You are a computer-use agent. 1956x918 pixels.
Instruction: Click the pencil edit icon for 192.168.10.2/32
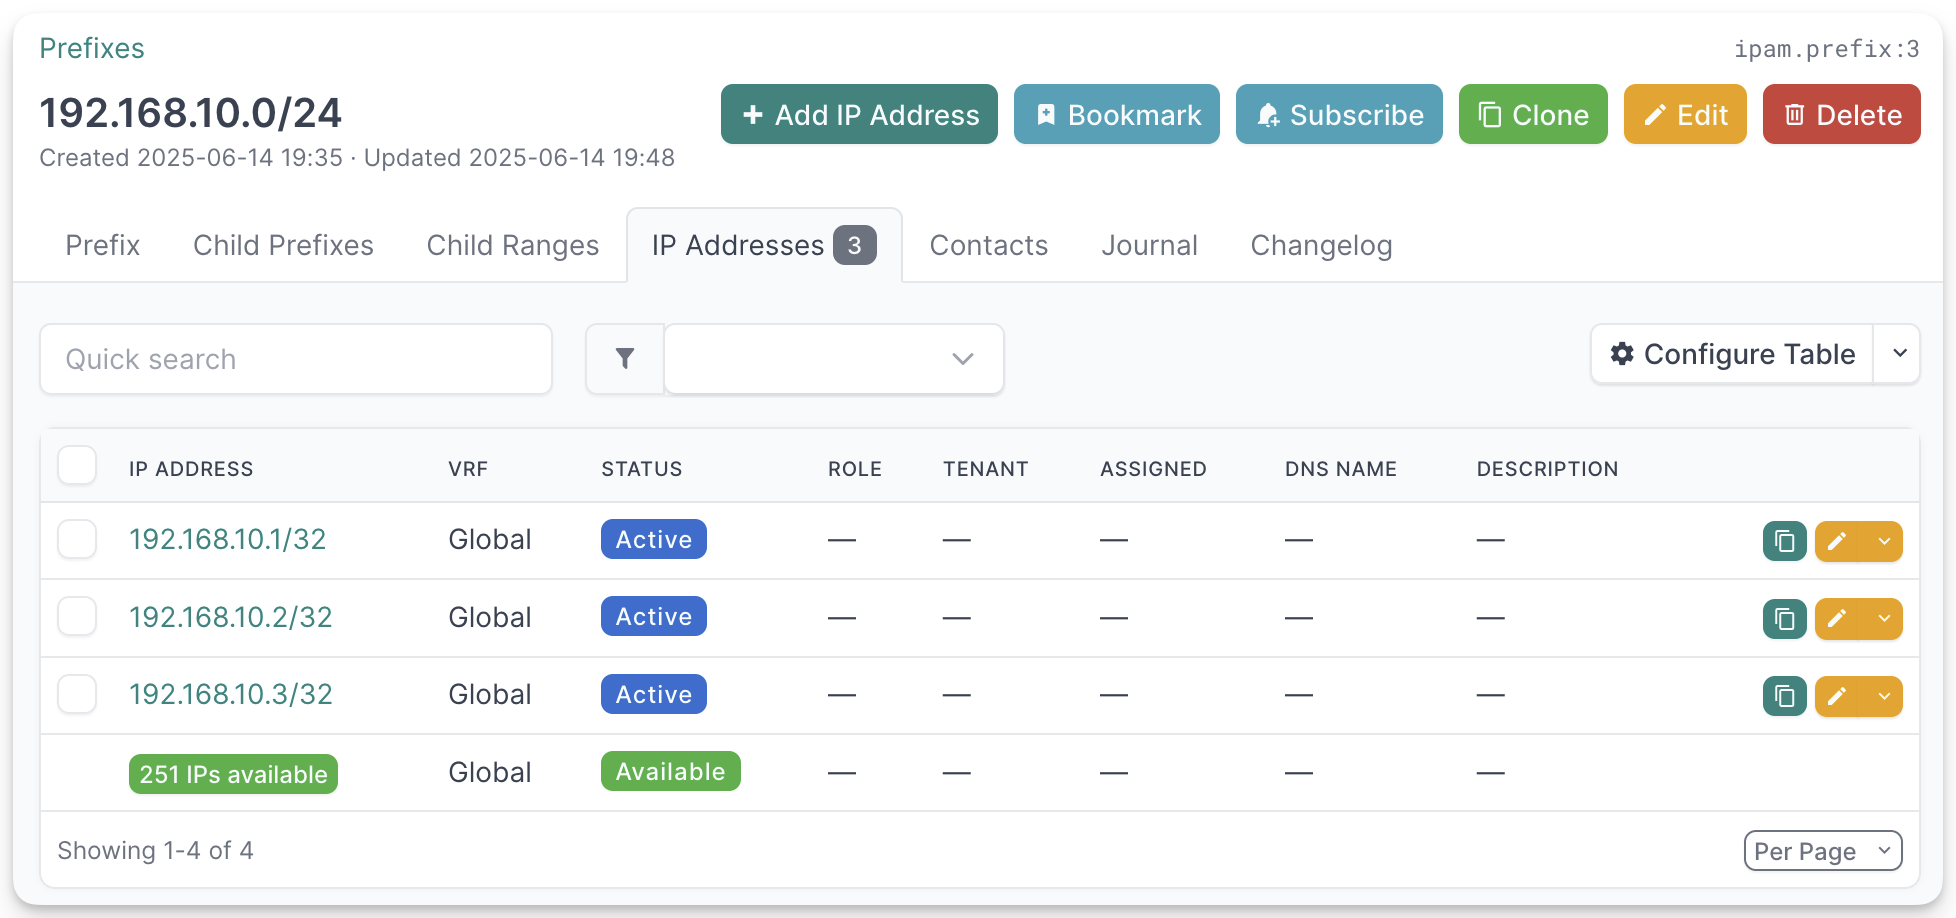pyautogui.click(x=1838, y=619)
